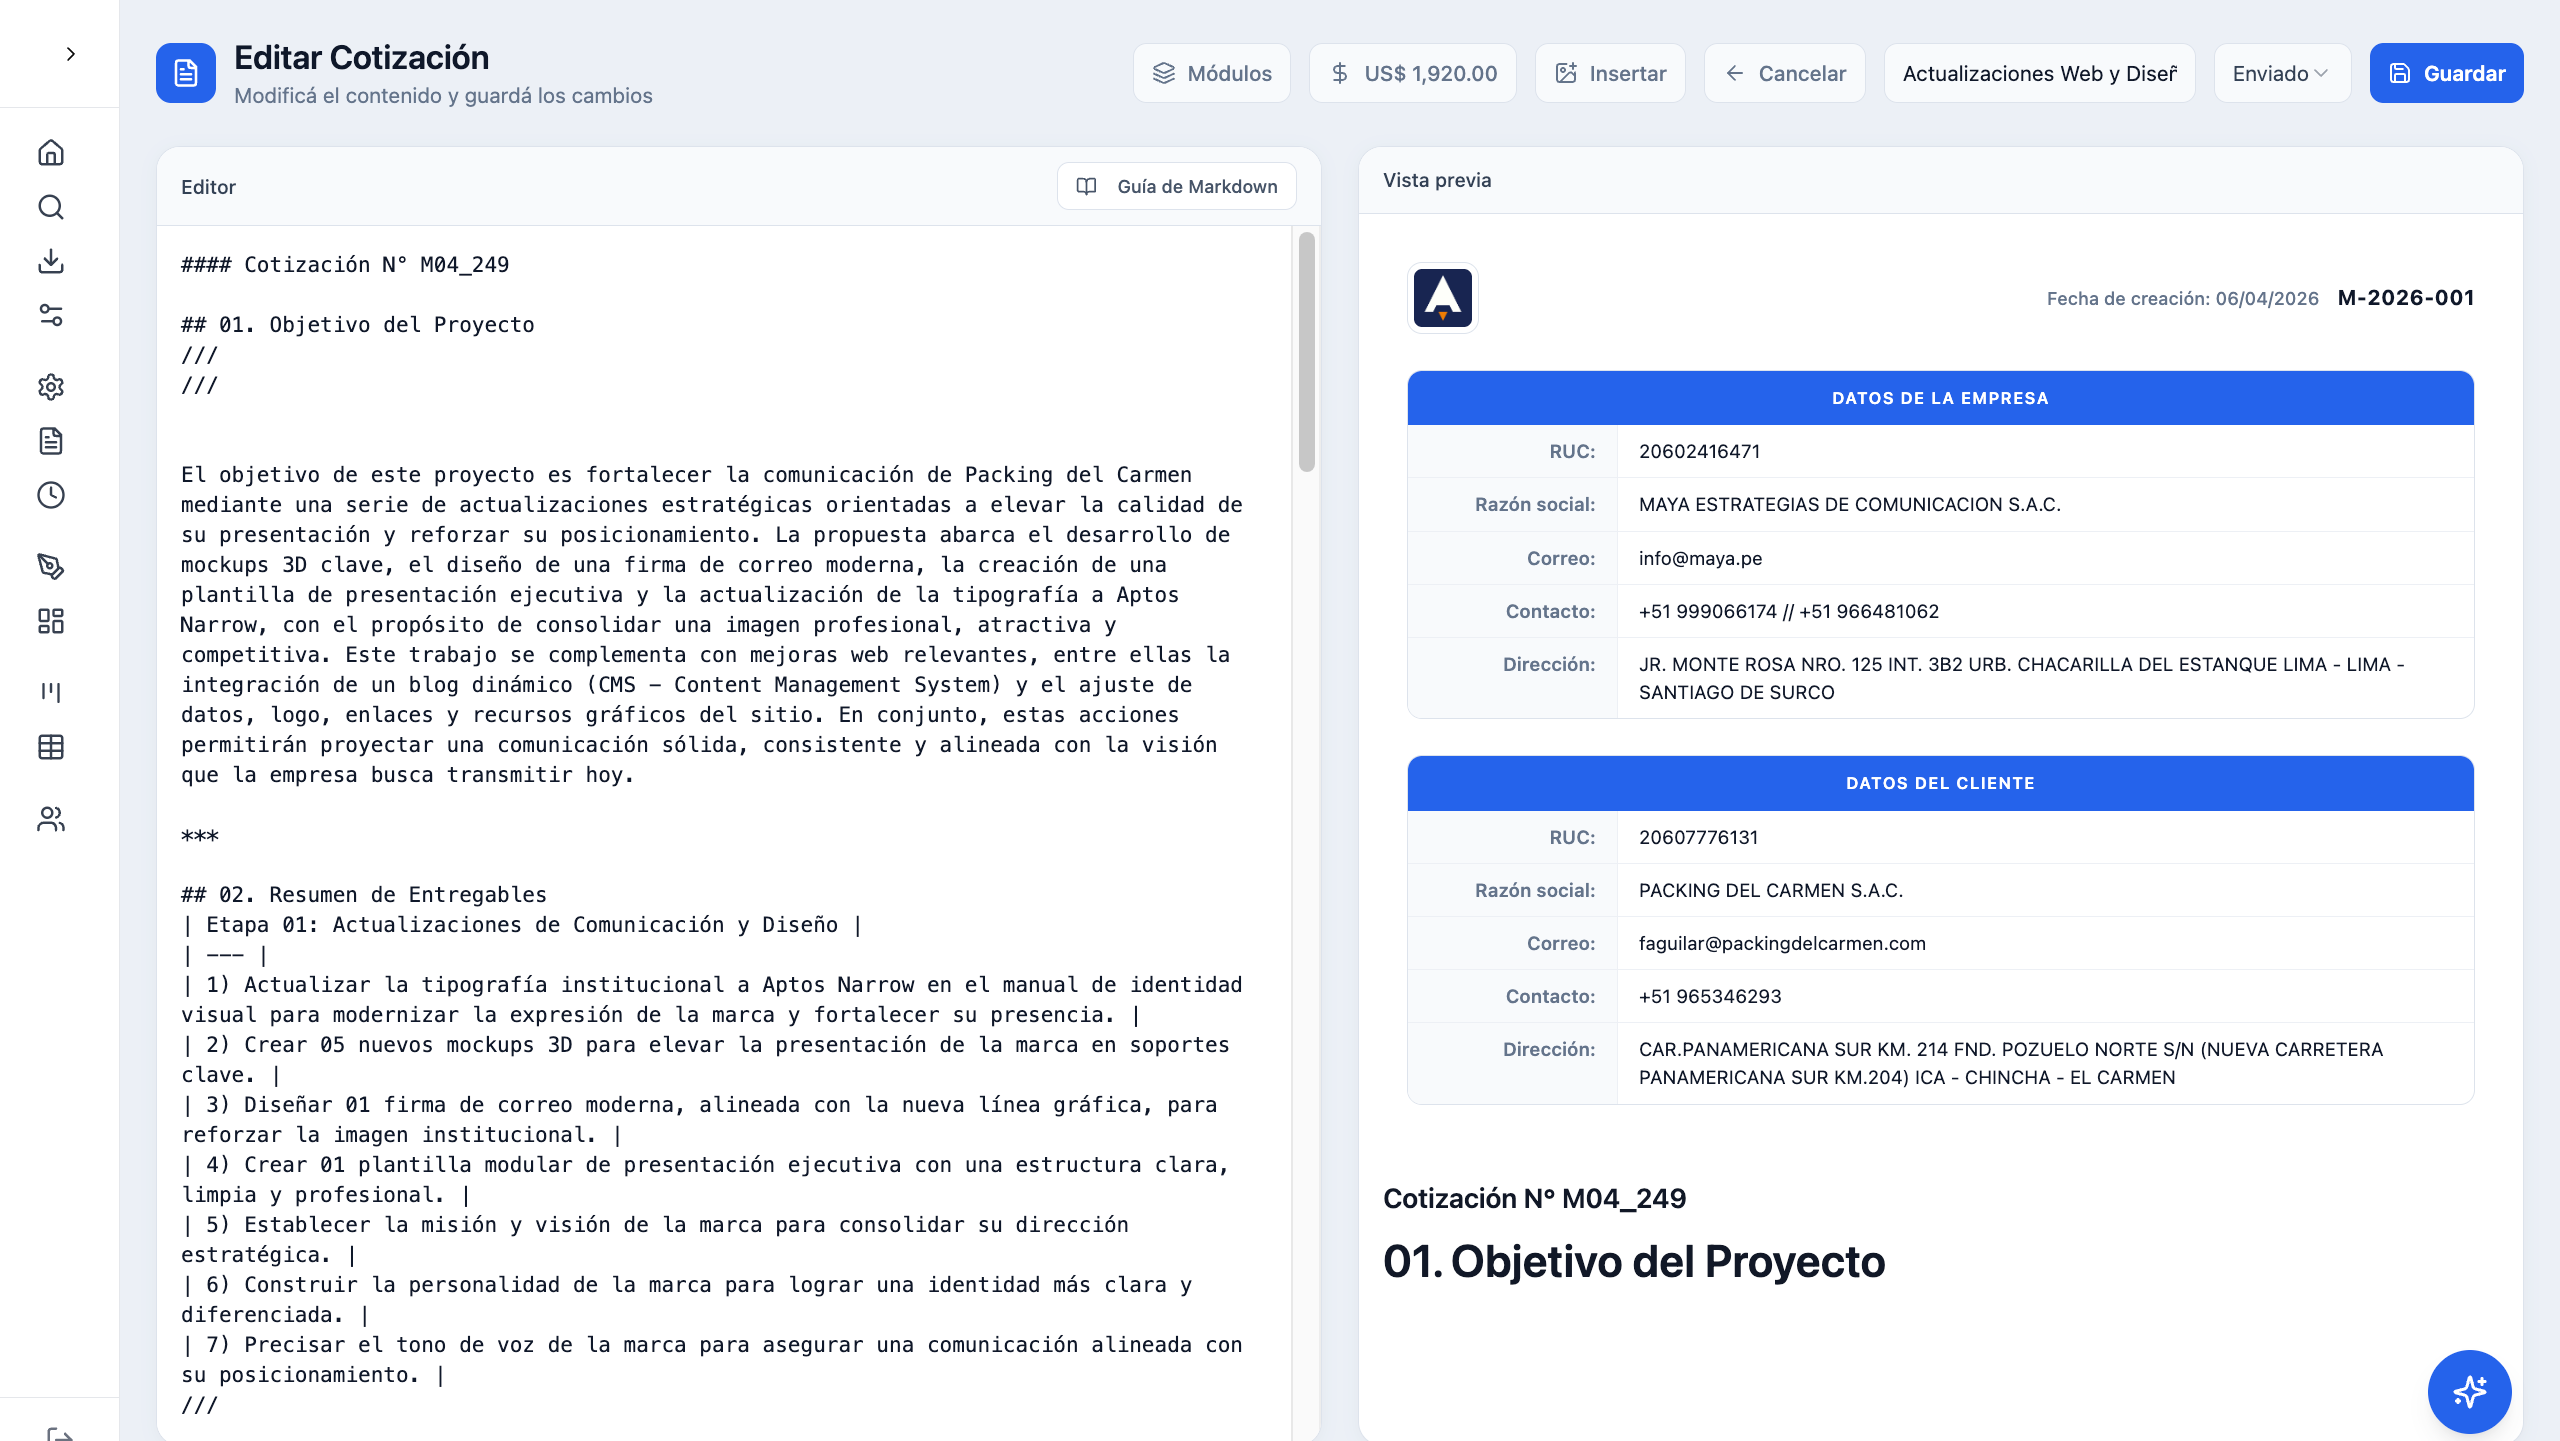Open the pen tool icon in sidebar
2560x1441 pixels.
point(51,567)
